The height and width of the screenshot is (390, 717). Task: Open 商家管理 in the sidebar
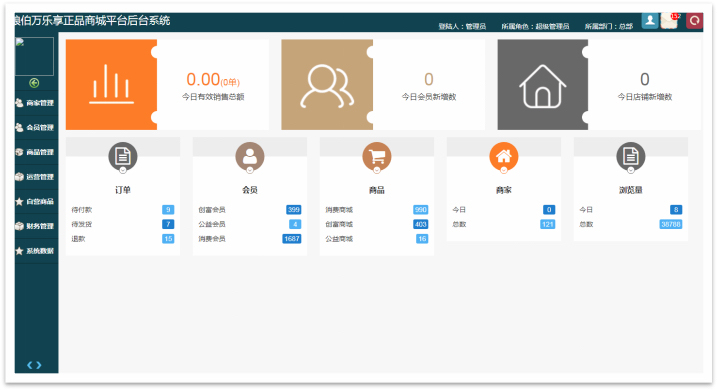(36, 103)
